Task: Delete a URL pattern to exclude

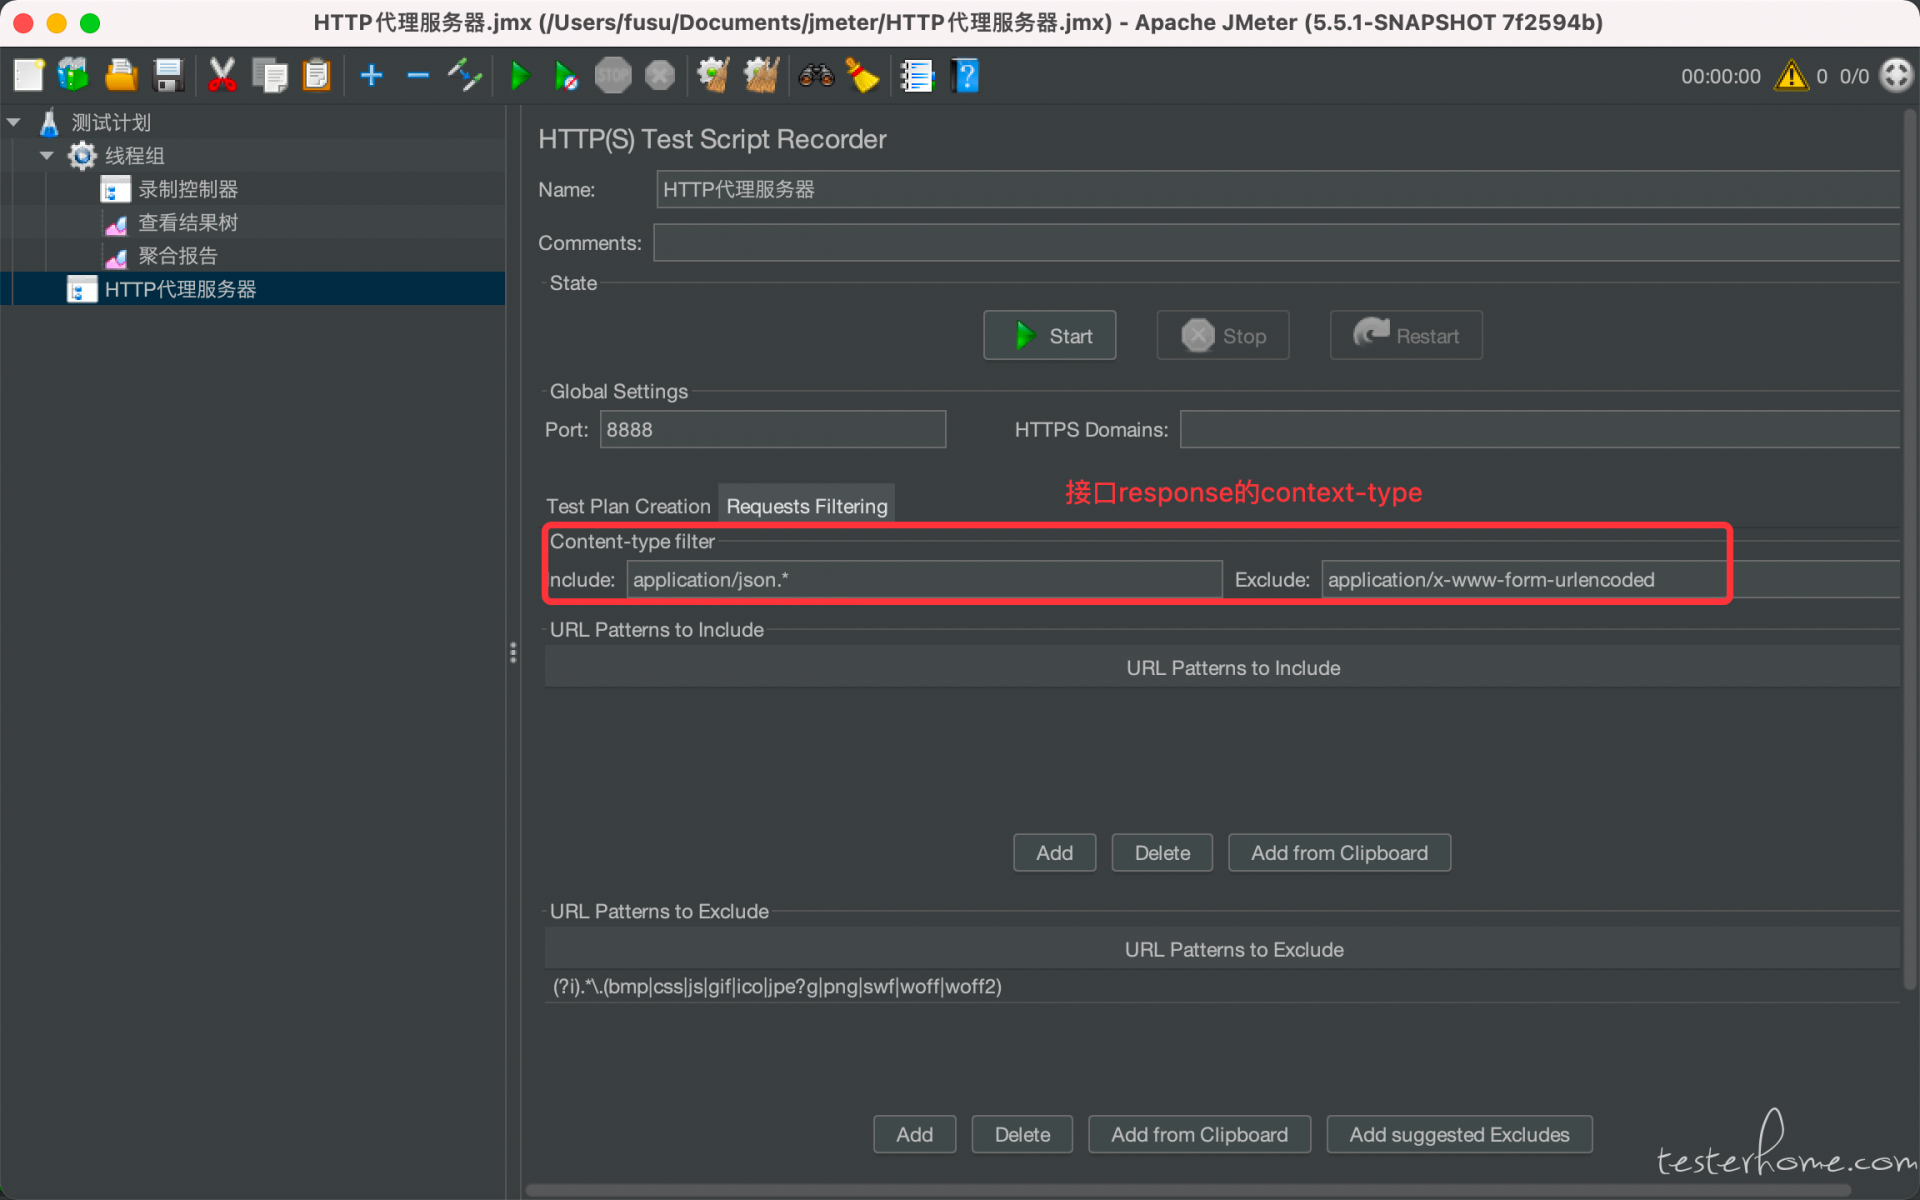Action: [1022, 1135]
